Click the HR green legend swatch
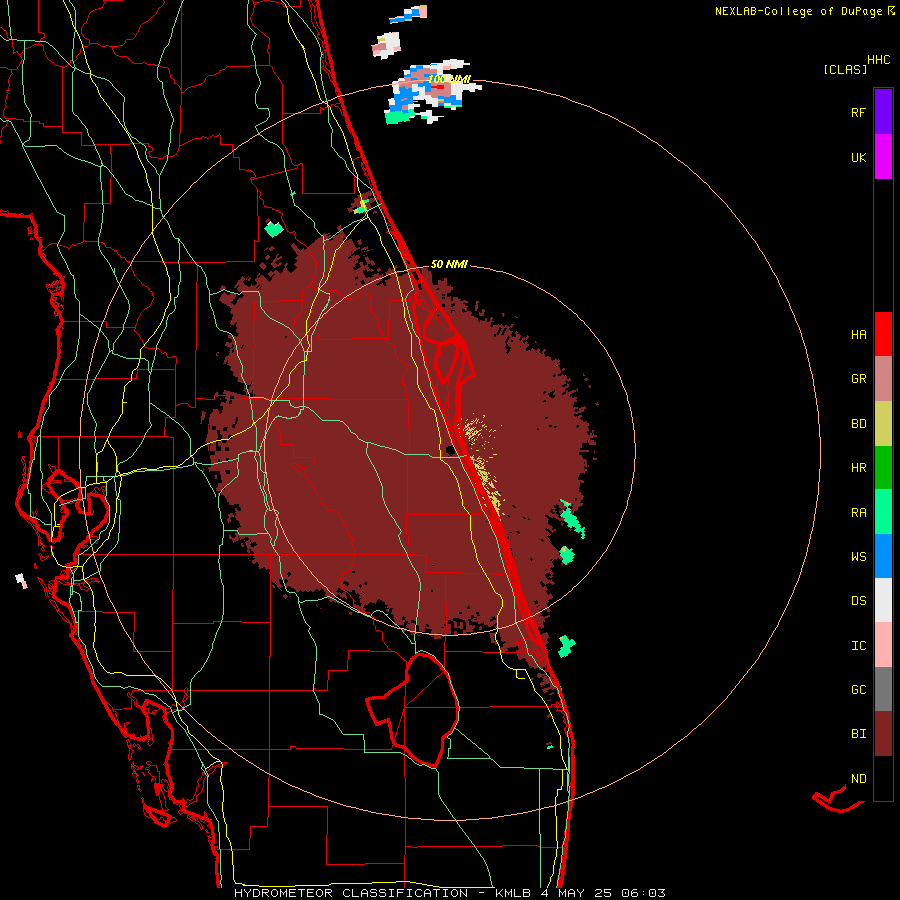This screenshot has height=900, width=900. [x=883, y=468]
